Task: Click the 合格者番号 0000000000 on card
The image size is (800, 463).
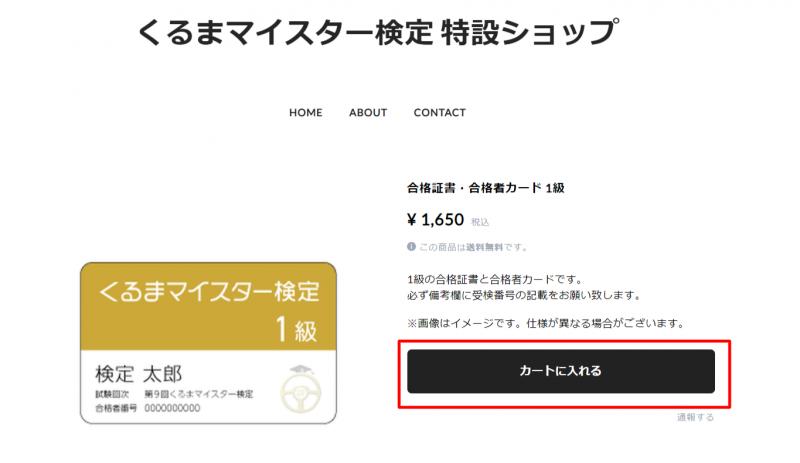Action: (148, 408)
